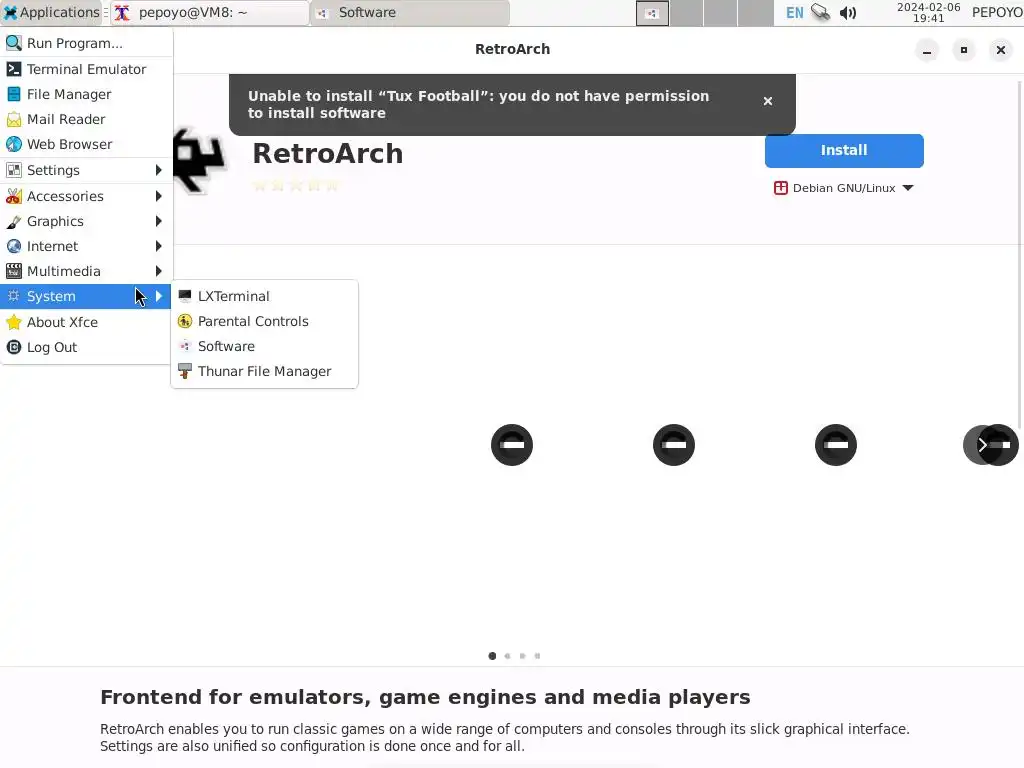This screenshot has width=1024, height=768.
Task: Click the first loading screenshot placeholder
Action: pos(512,445)
